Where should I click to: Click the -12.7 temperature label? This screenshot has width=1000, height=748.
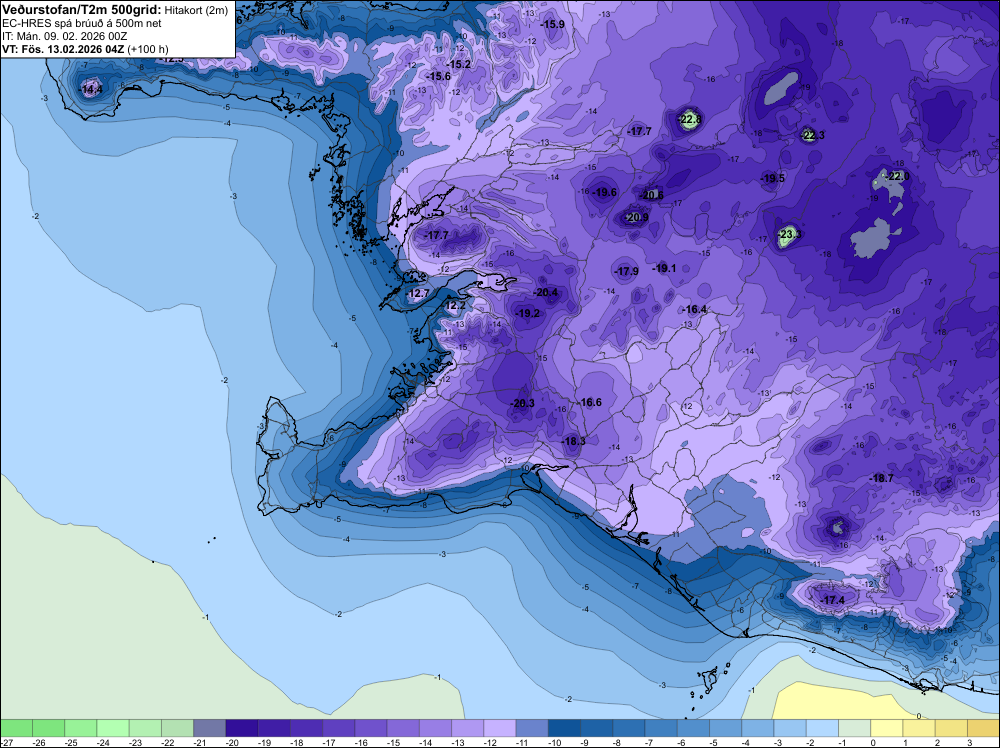418,293
